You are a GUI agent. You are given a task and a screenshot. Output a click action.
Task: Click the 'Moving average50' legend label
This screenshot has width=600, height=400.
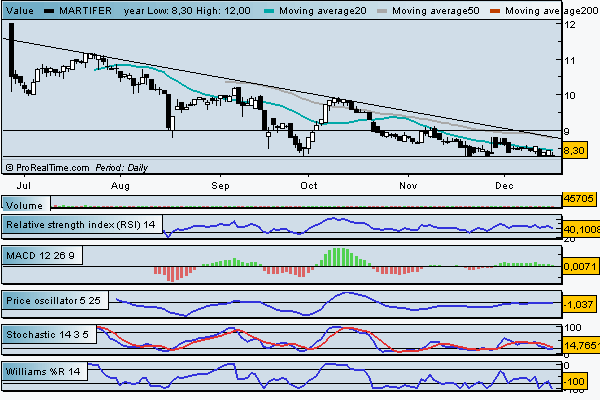tap(435, 11)
